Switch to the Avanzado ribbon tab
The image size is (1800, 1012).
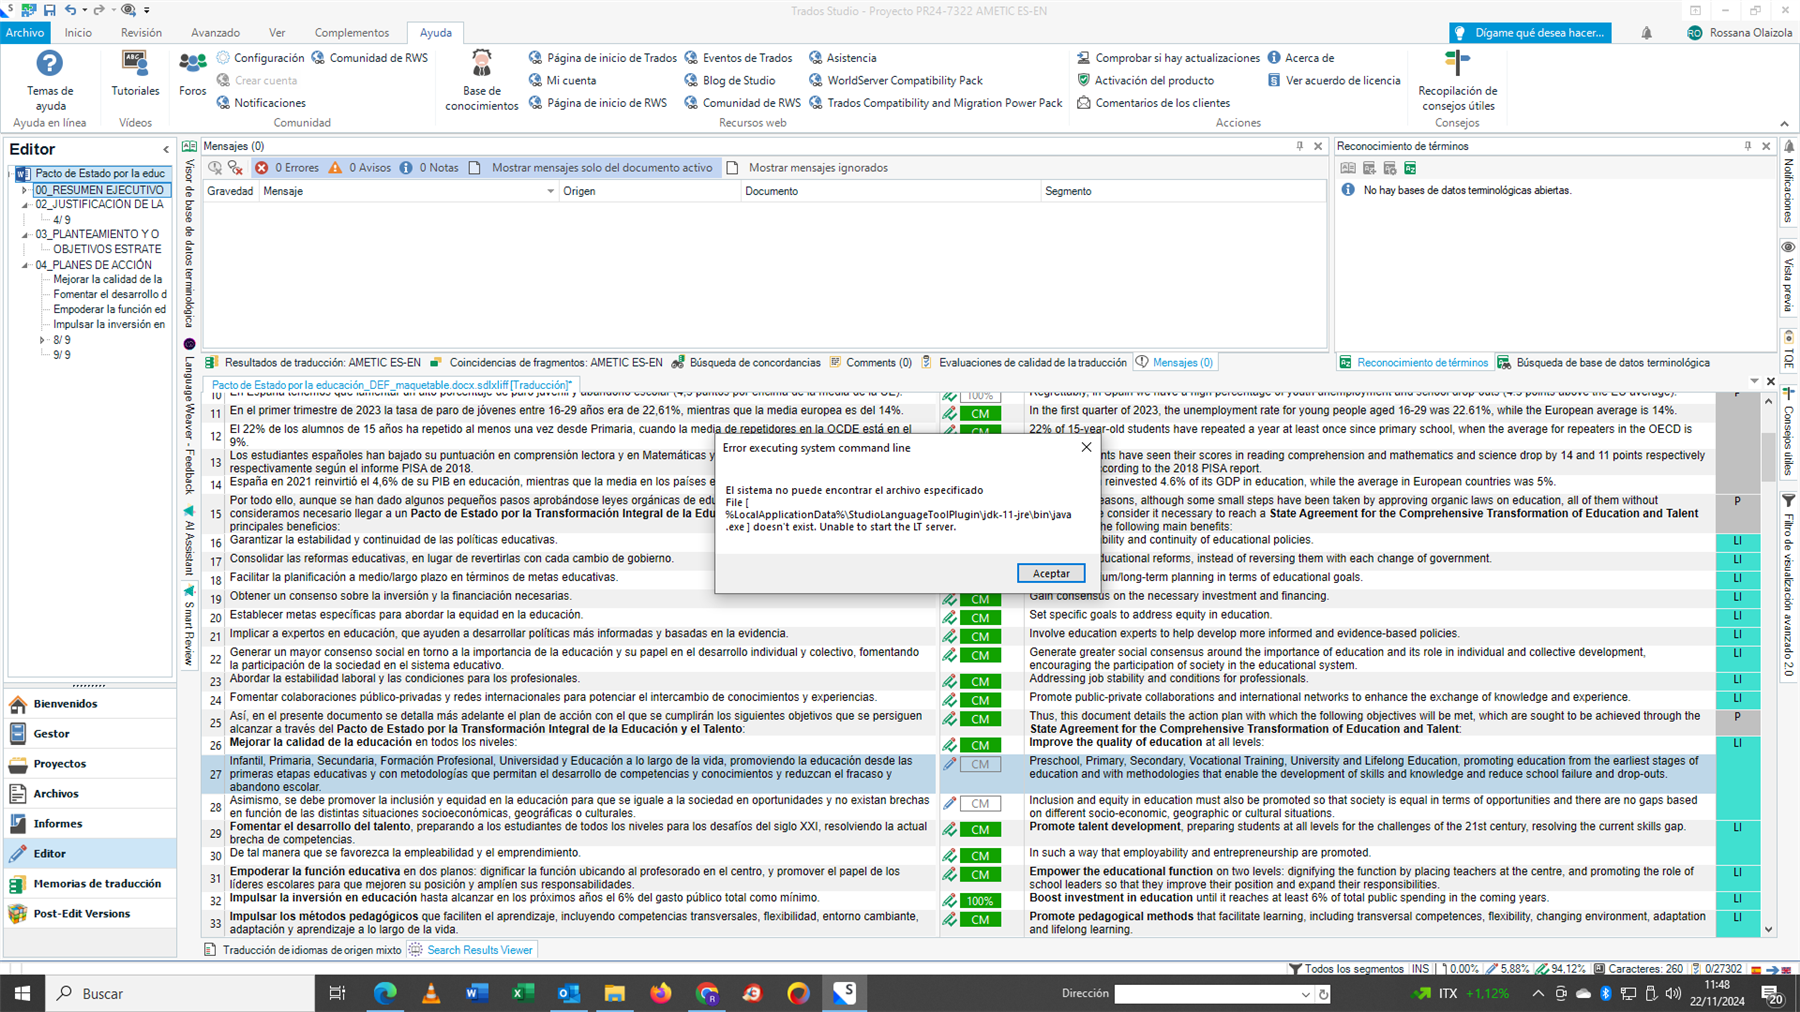(x=215, y=33)
